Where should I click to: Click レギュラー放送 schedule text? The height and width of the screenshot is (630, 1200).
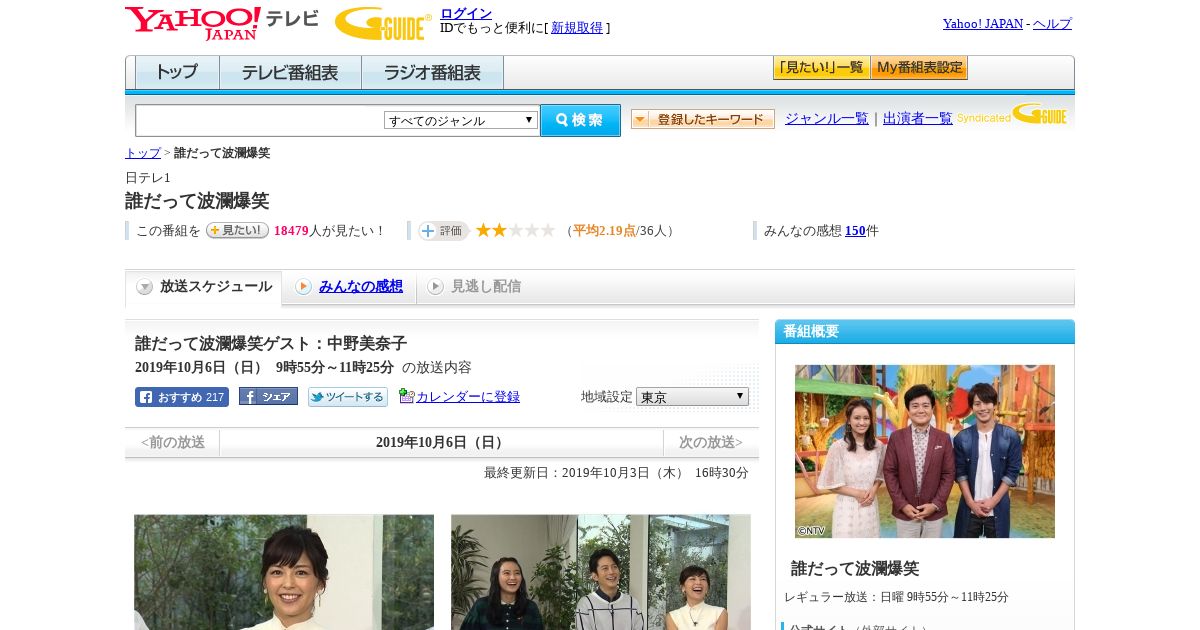click(x=896, y=597)
